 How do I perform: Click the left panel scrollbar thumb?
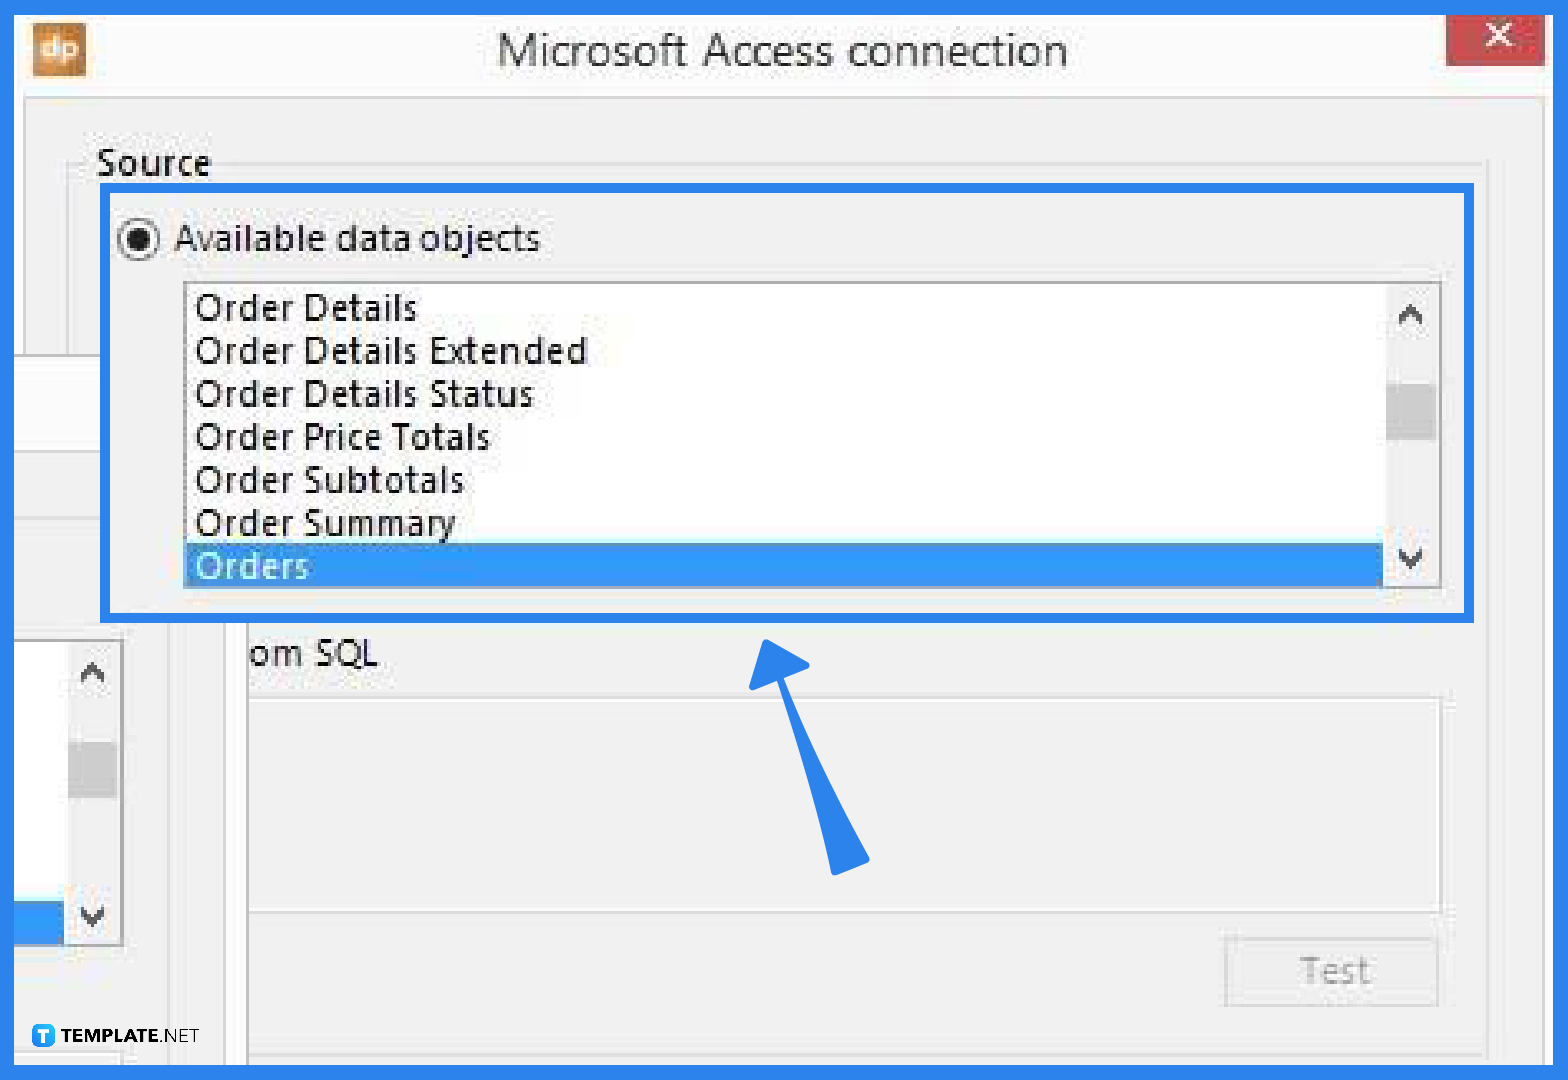point(92,770)
